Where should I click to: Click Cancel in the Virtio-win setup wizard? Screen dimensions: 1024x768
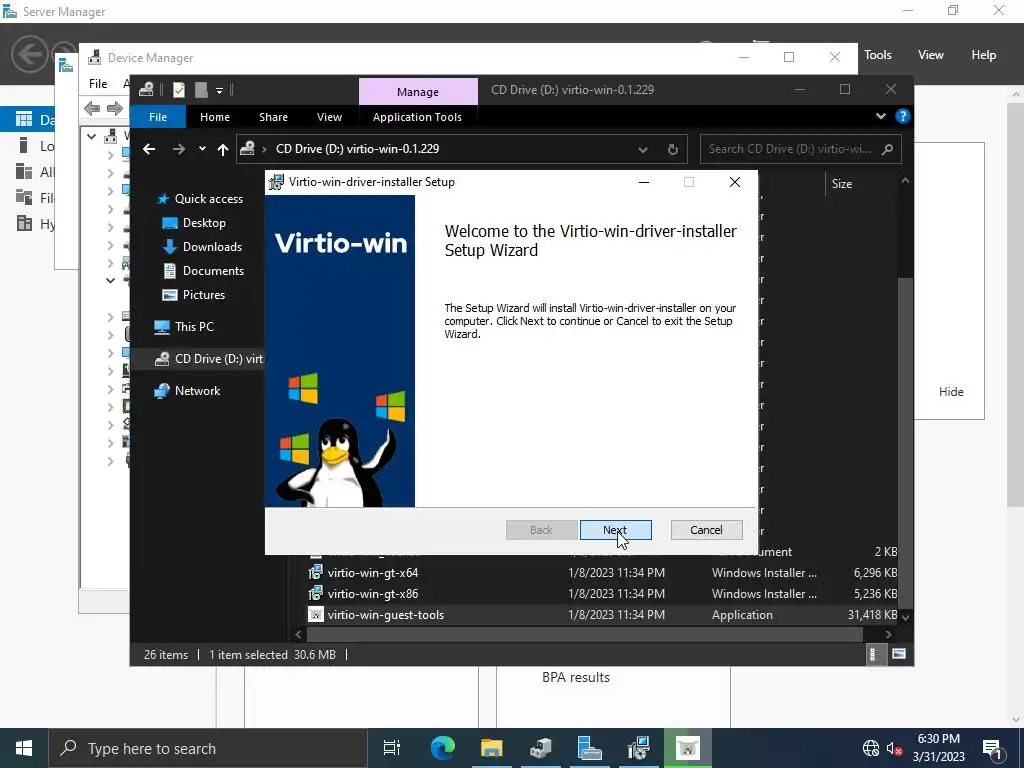coord(706,530)
